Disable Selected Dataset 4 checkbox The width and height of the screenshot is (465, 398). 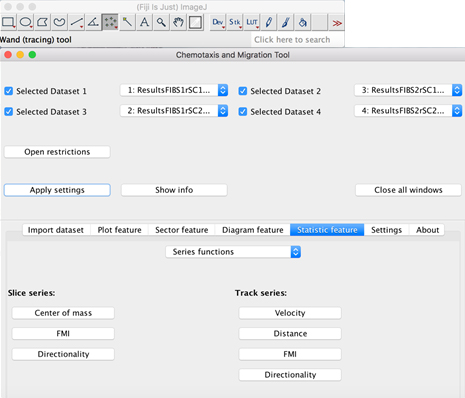243,112
